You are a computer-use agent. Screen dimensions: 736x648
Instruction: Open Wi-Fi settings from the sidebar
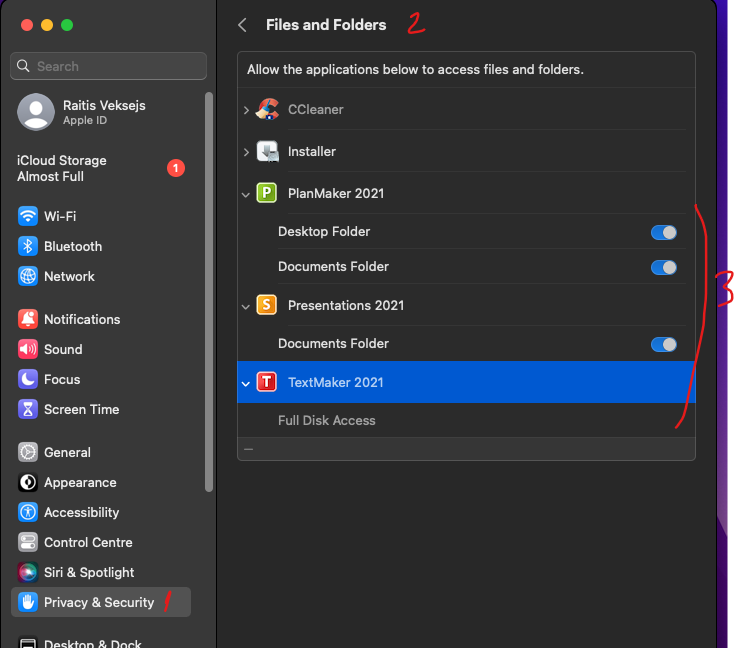(60, 216)
